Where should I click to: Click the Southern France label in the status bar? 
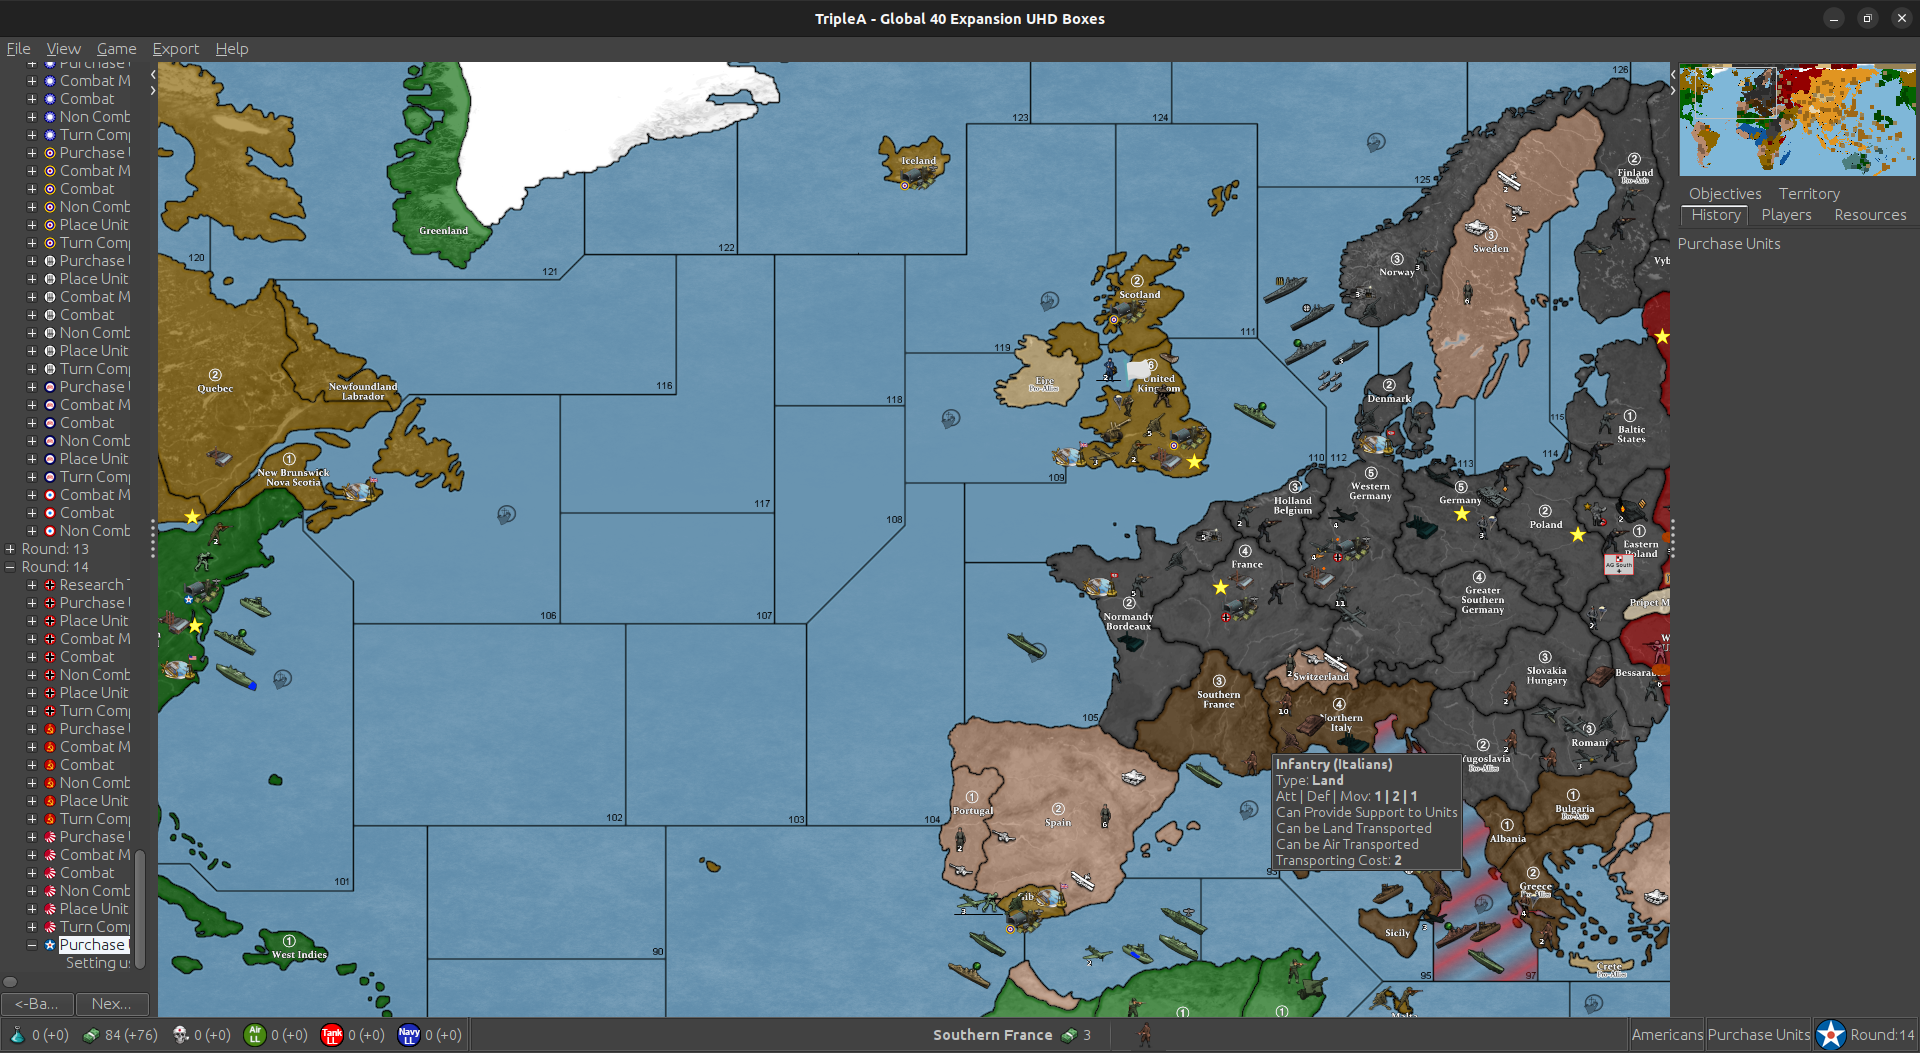992,1035
